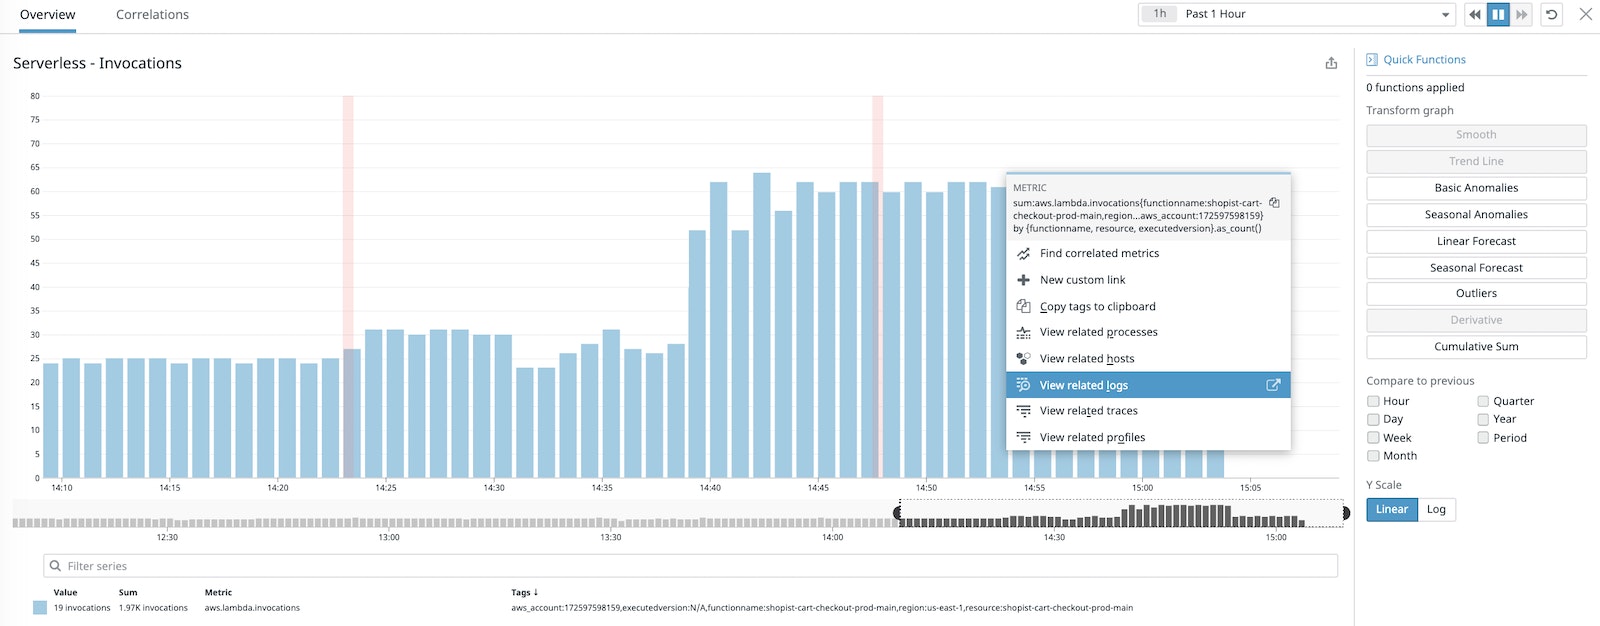Viewport: 1600px width, 626px height.
Task: Choose Find correlated metrics from menu
Action: (1099, 253)
